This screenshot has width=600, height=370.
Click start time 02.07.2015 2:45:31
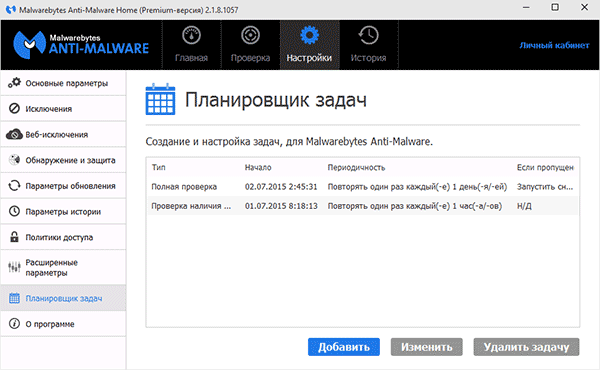coord(281,187)
